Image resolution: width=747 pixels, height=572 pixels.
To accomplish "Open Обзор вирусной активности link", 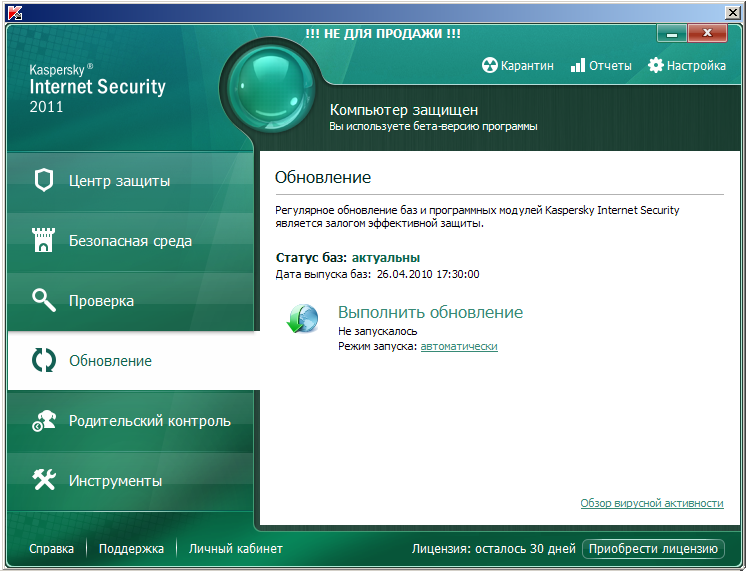I will tap(652, 503).
